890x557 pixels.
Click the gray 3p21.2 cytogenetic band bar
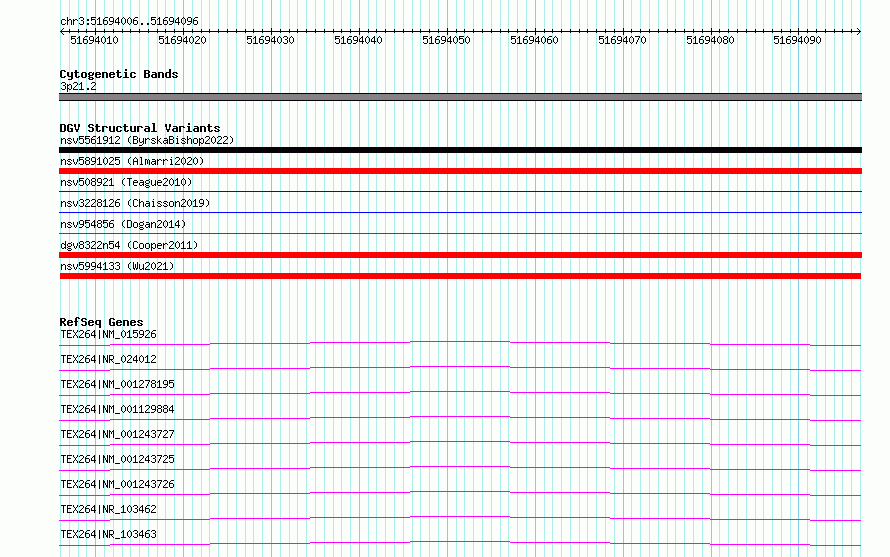[x=460, y=97]
